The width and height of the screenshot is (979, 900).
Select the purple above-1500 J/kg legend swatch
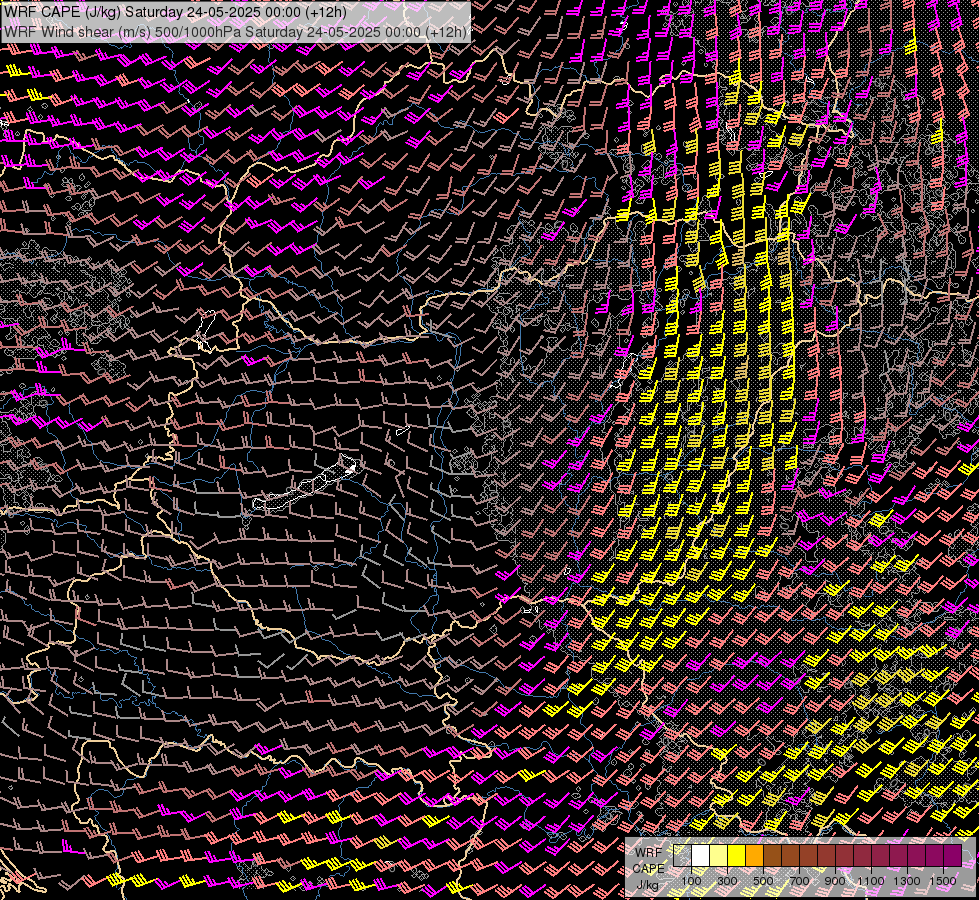pos(953,856)
